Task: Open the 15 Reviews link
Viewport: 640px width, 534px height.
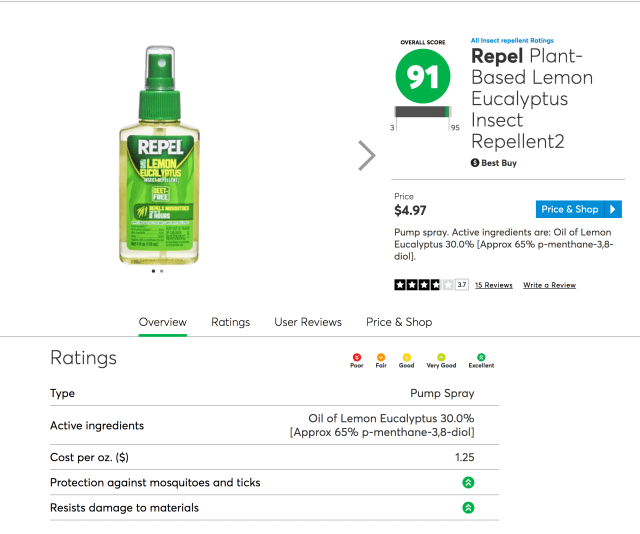Action: pos(493,285)
